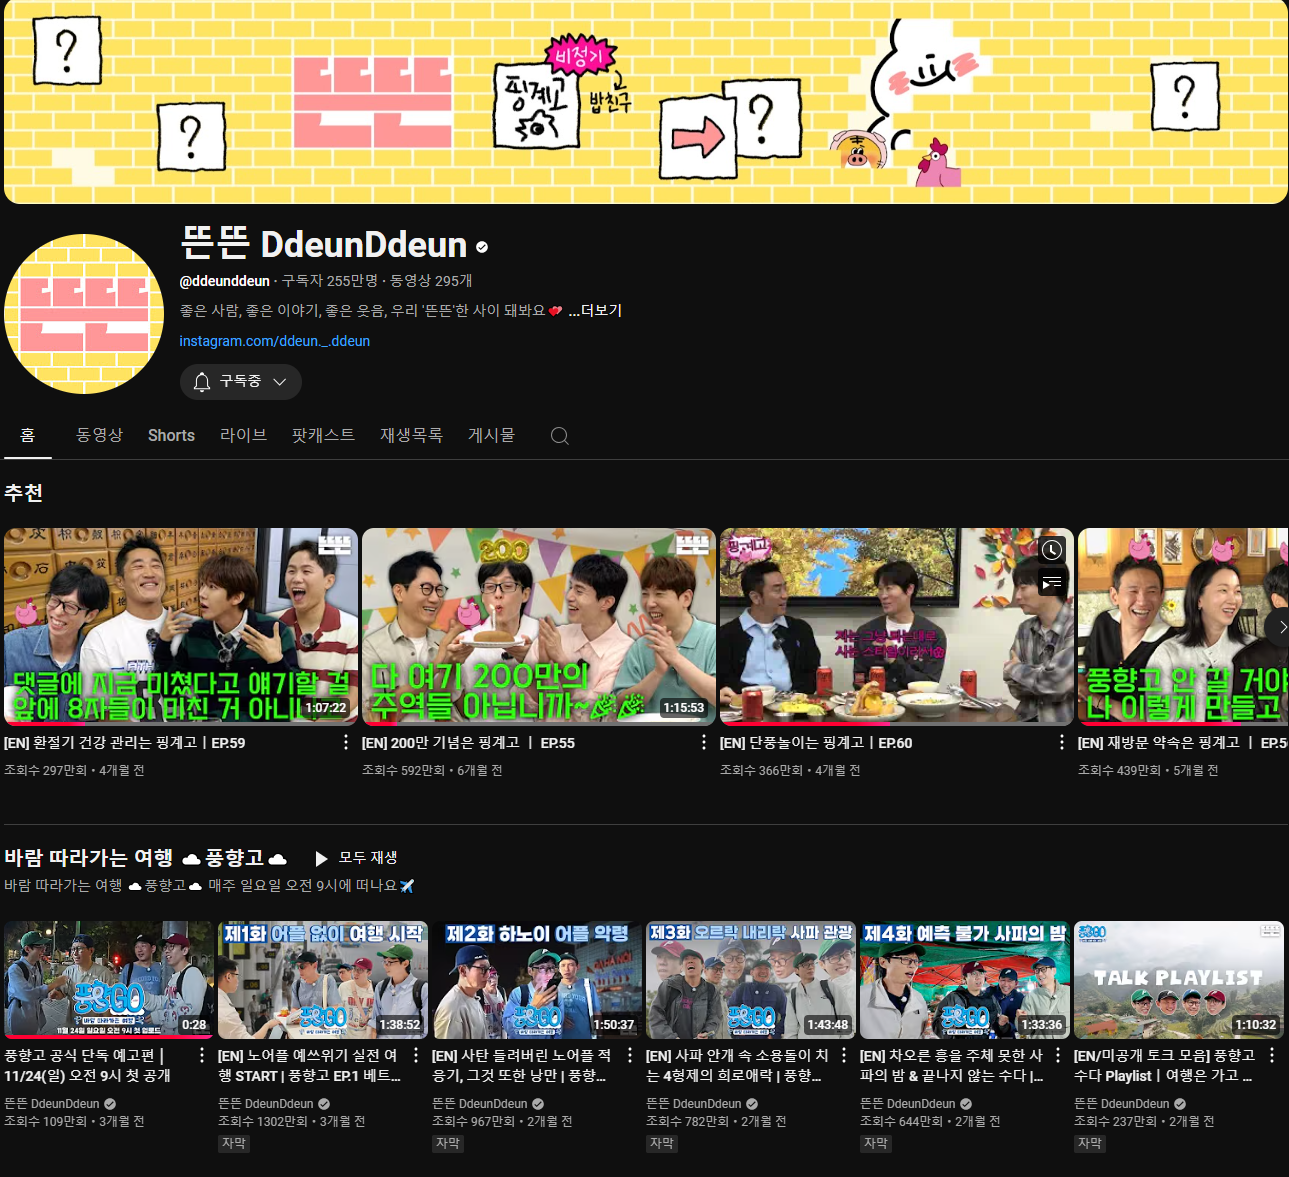Click the add-to-queue icon on EP.60 thumbnail
This screenshot has height=1177, width=1289.
(1052, 582)
